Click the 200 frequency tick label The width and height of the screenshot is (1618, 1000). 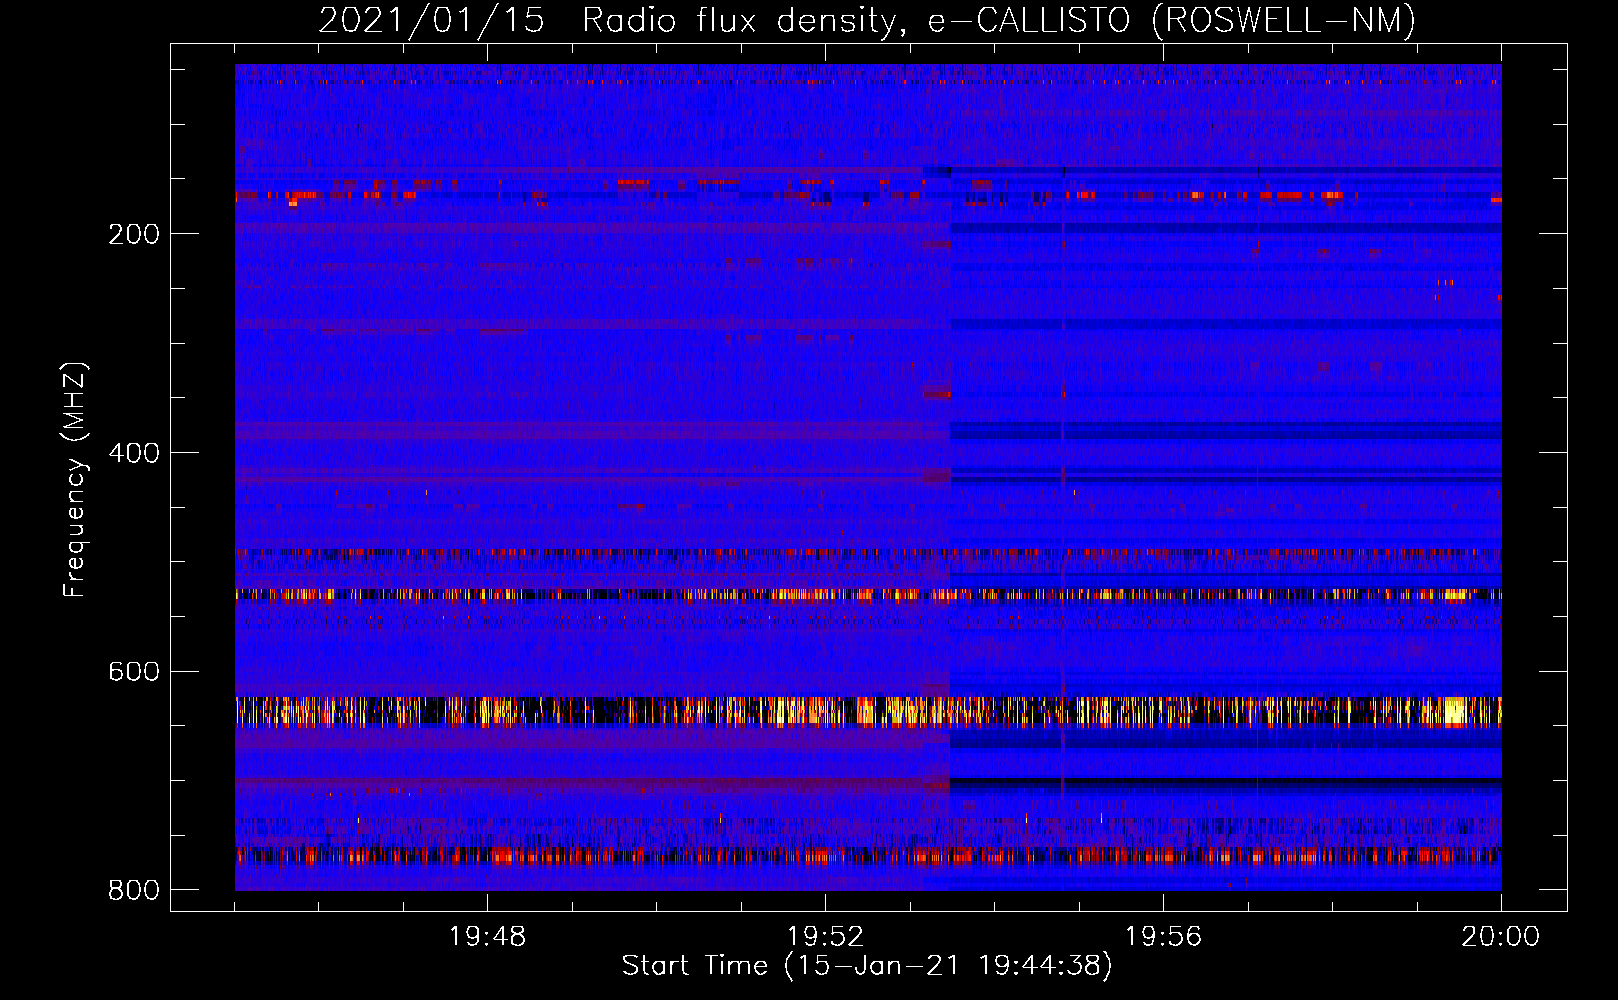134,234
